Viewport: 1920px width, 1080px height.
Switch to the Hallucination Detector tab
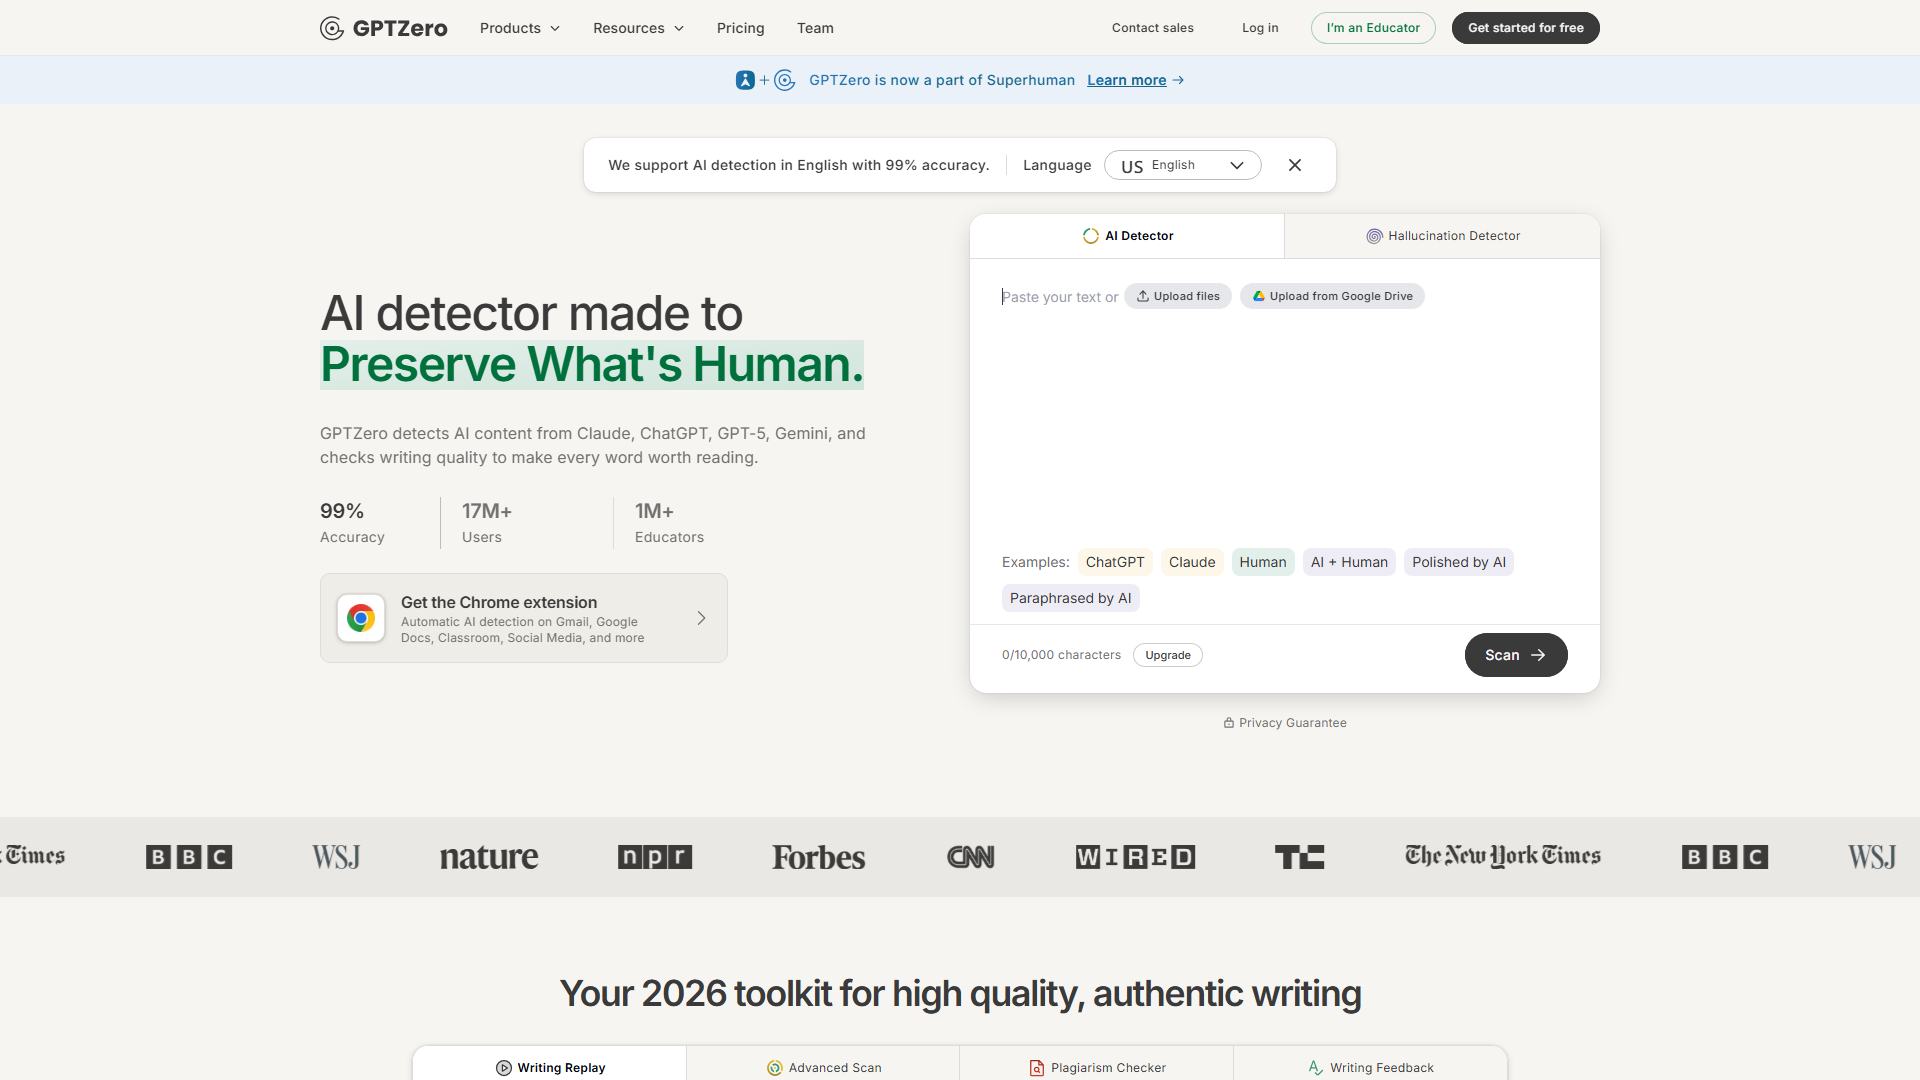tap(1443, 236)
